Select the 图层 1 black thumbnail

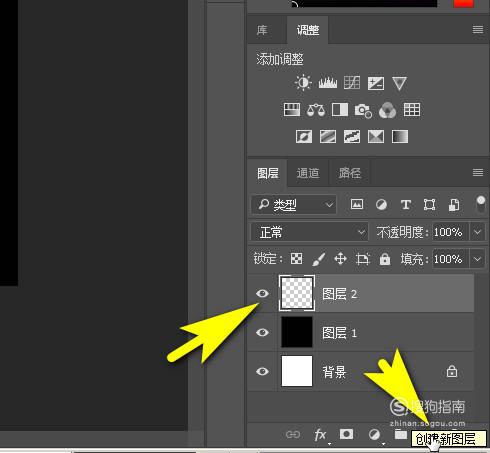click(x=297, y=332)
